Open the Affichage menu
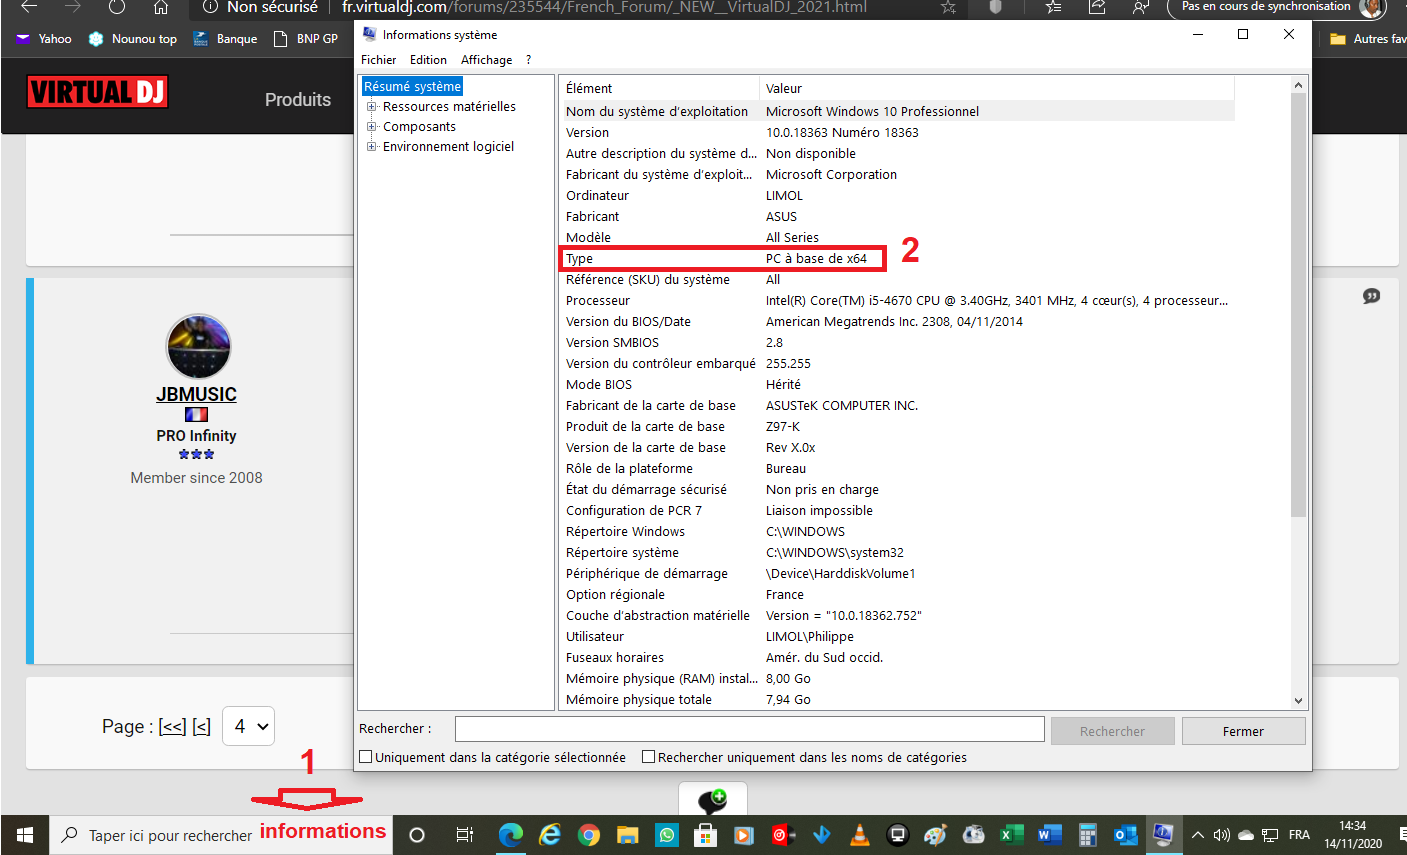The image size is (1407, 855). [x=486, y=60]
